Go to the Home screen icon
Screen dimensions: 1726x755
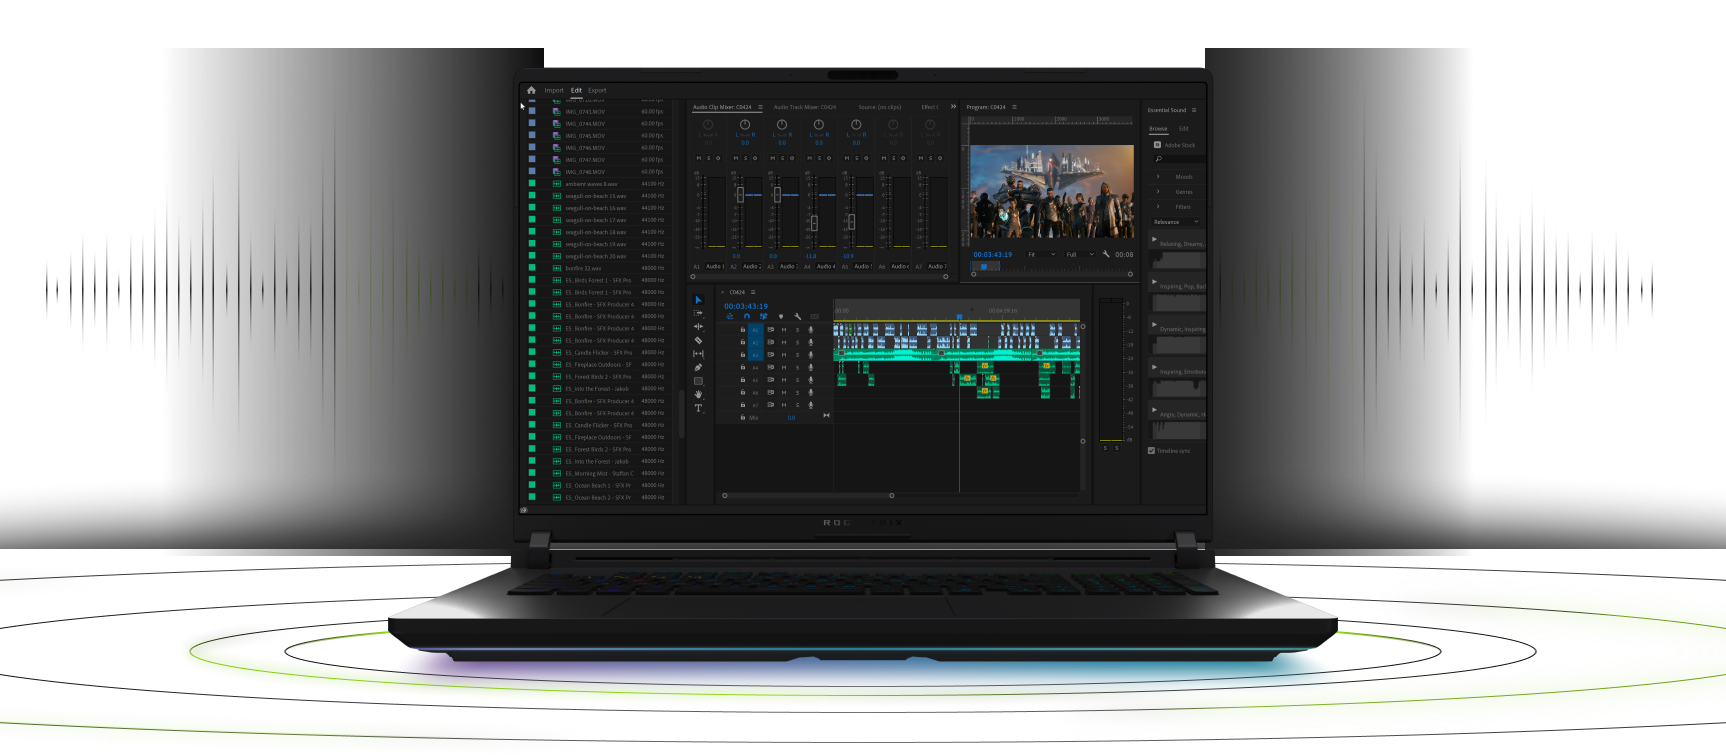tap(531, 90)
